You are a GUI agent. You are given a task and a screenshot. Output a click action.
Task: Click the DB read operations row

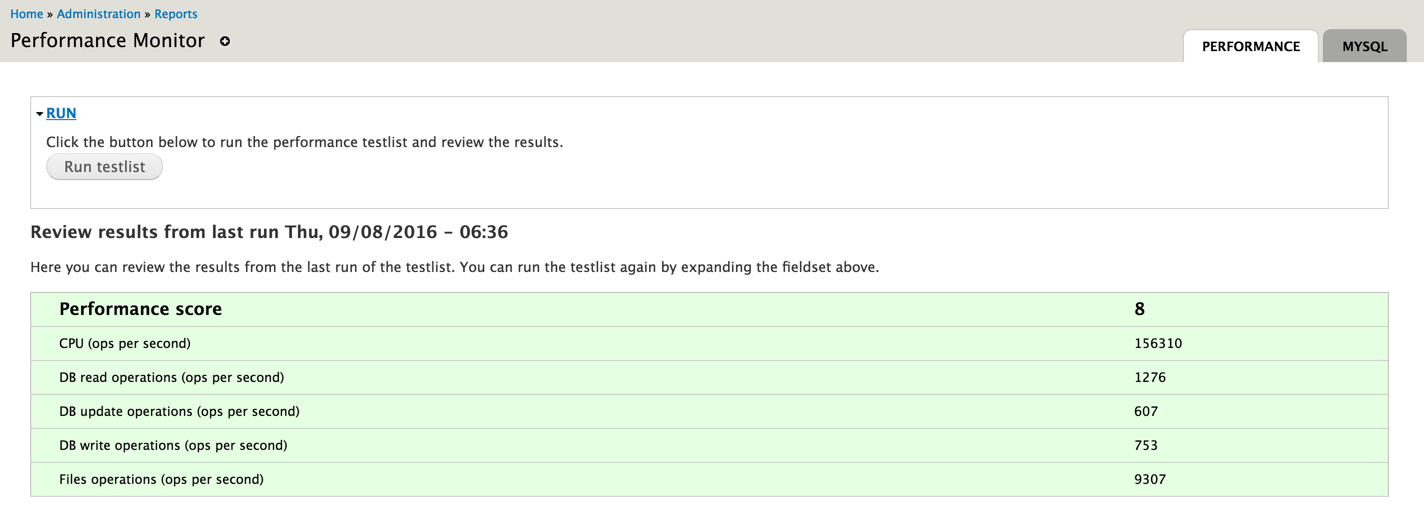172,377
